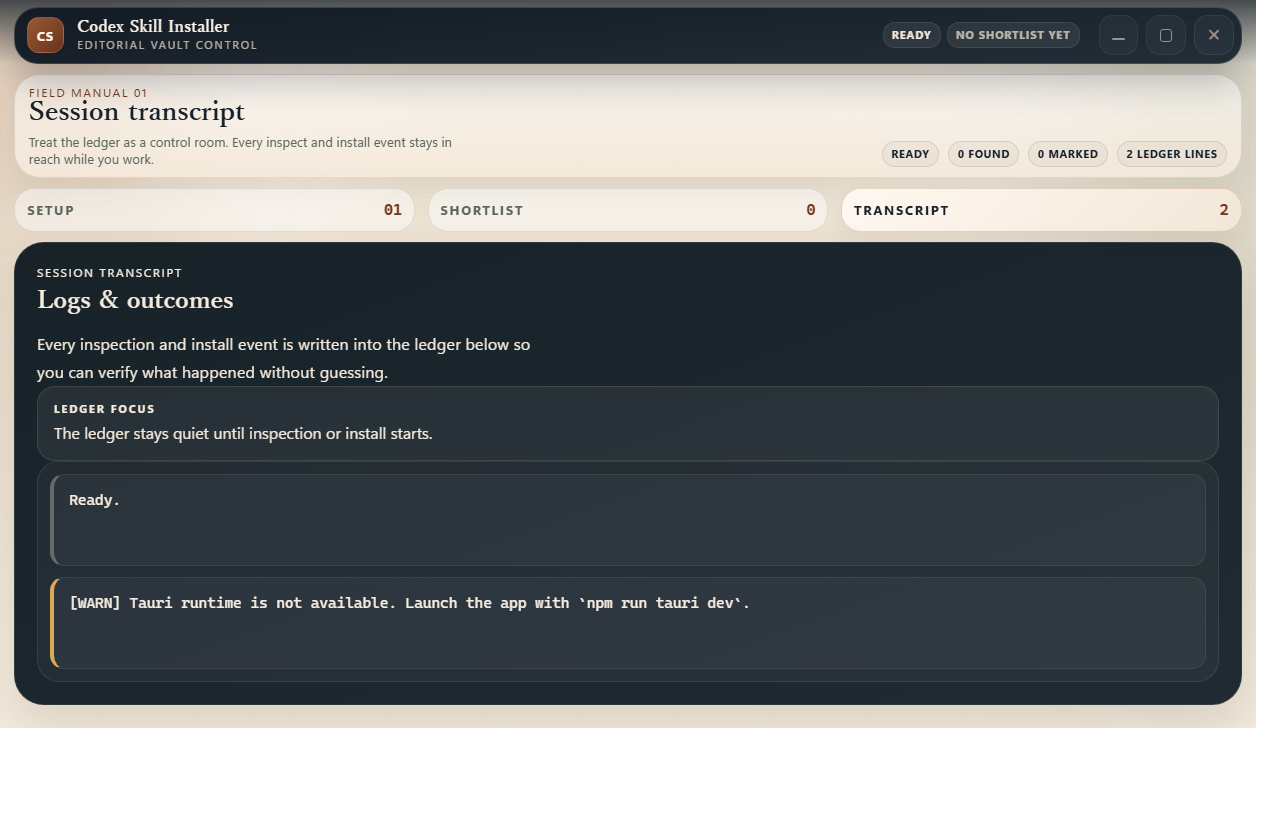Close the Codex Skill Installer window
Image resolution: width=1280 pixels, height=820 pixels.
[x=1214, y=35]
